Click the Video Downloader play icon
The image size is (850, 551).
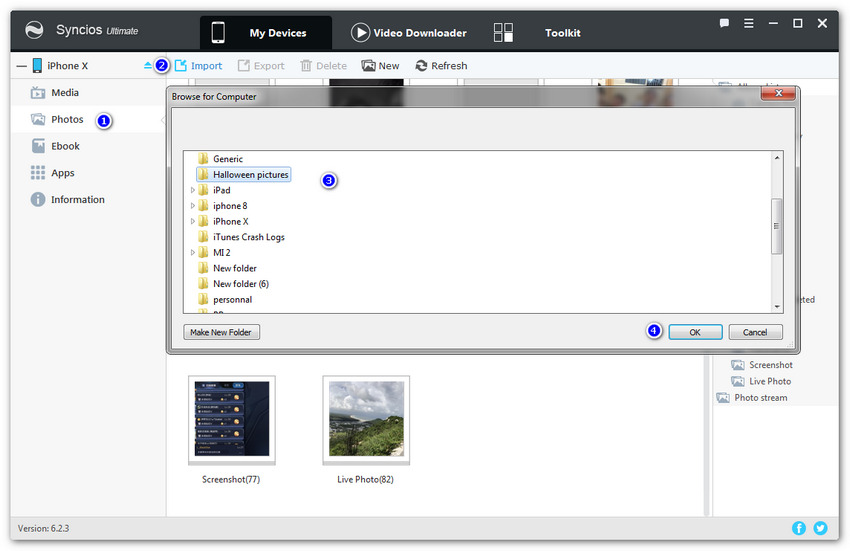(x=360, y=33)
